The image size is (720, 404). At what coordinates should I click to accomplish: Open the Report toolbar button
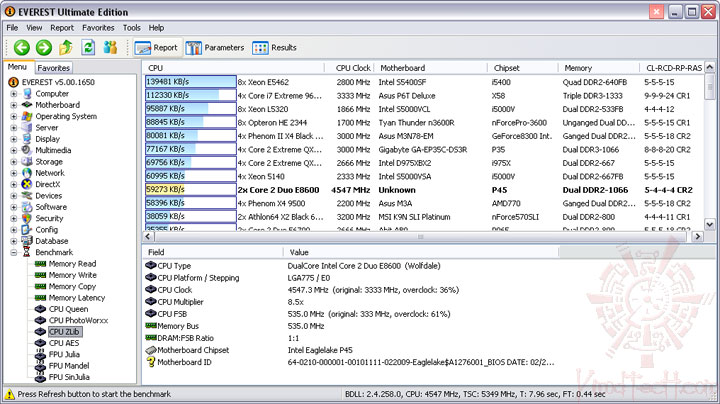coord(158,48)
